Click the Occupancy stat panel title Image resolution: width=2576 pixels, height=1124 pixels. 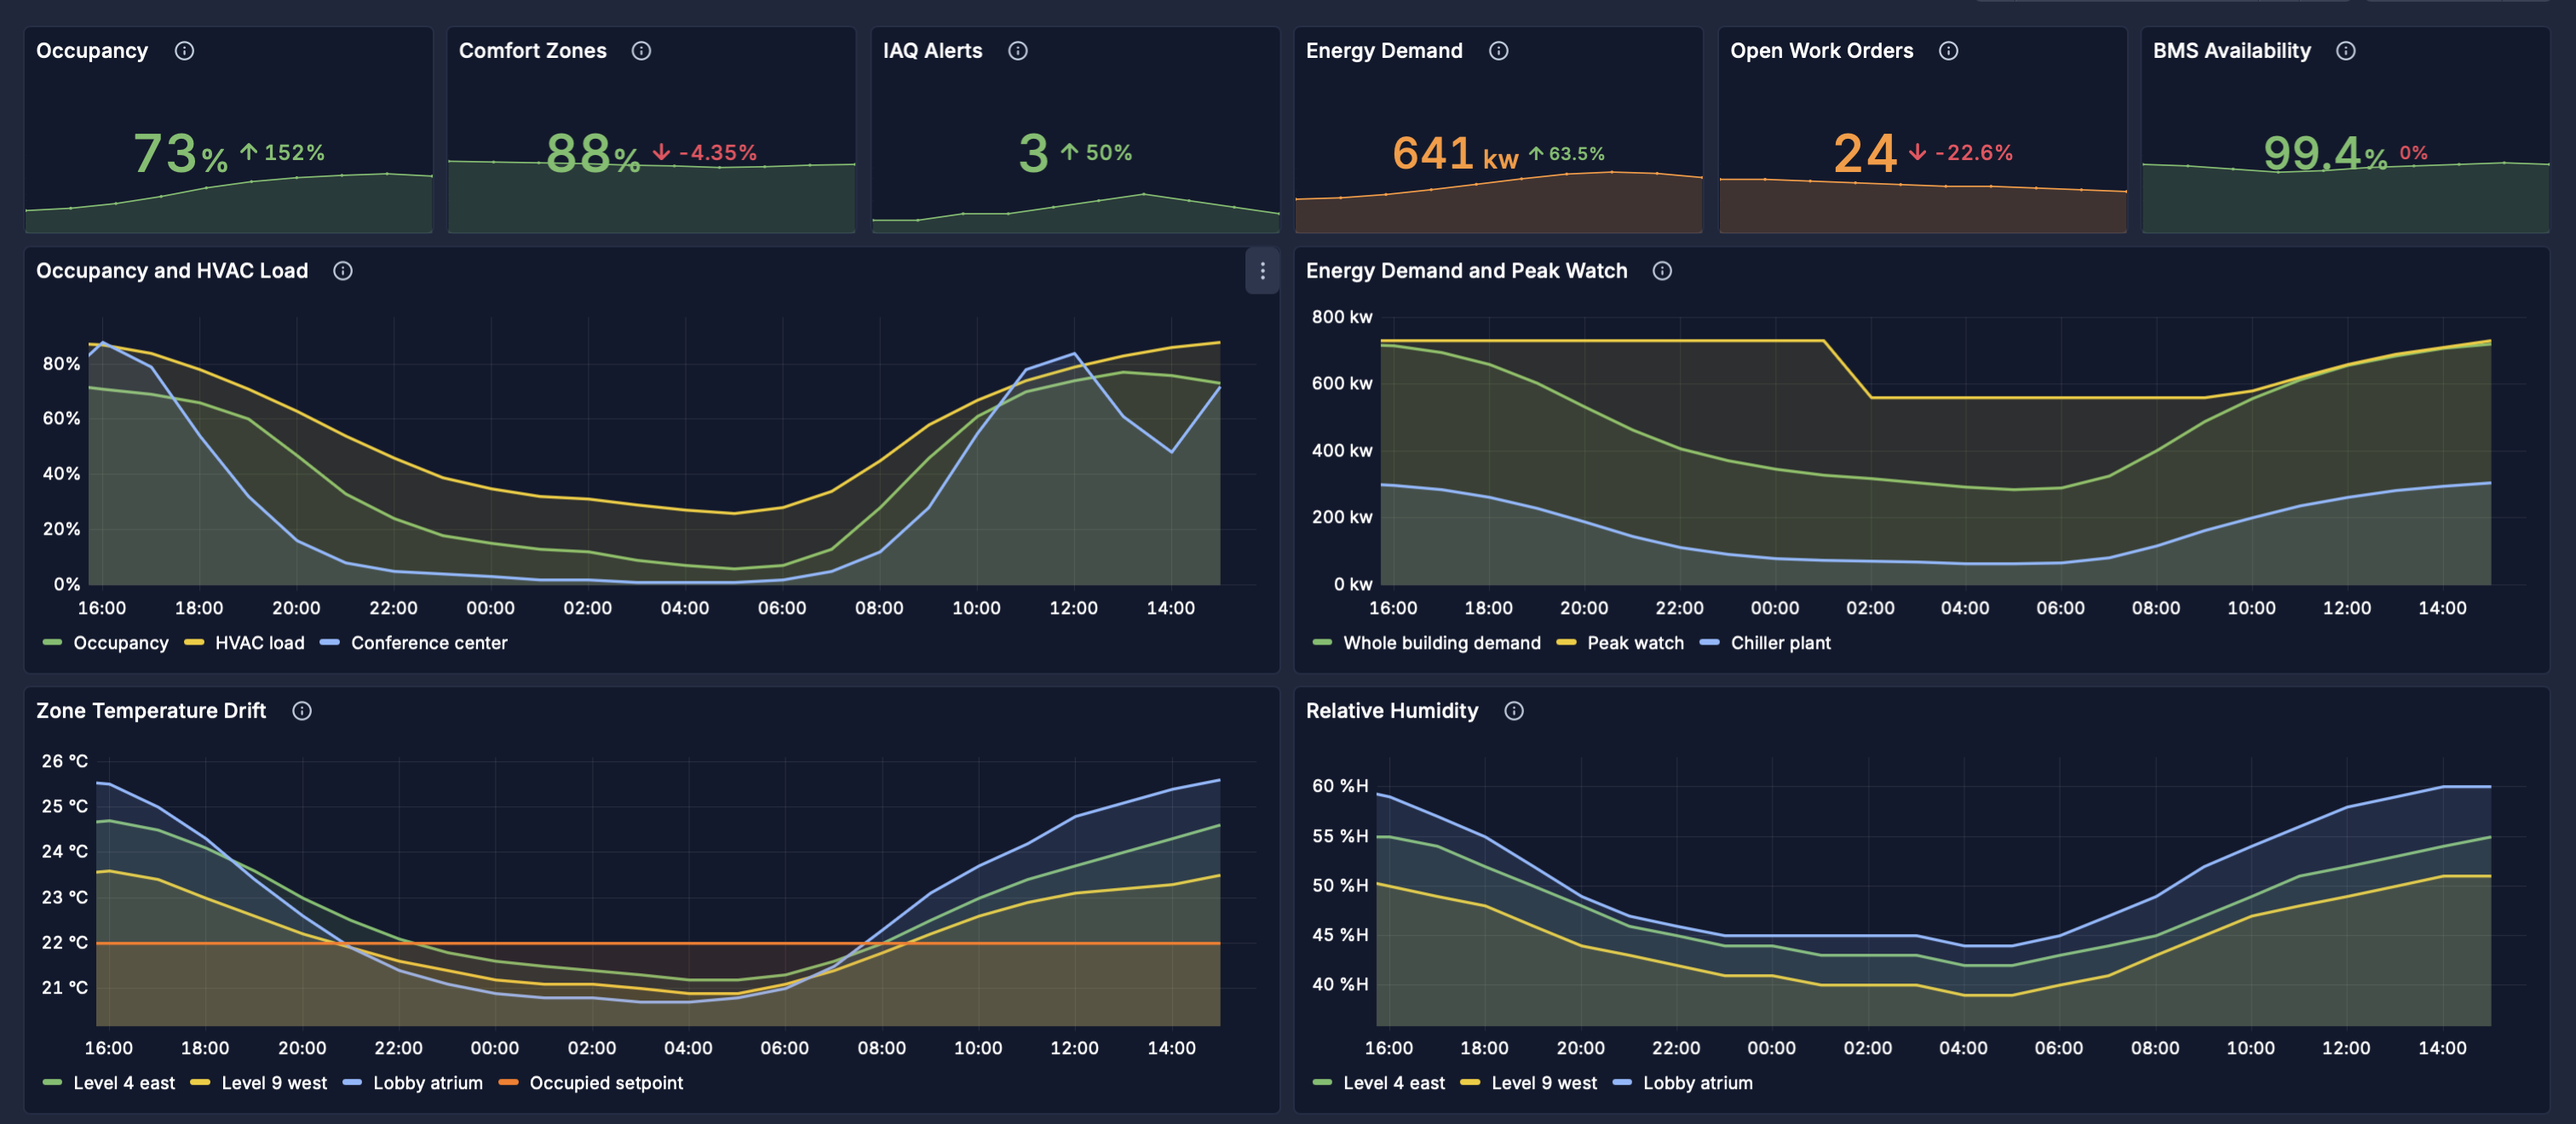[92, 51]
